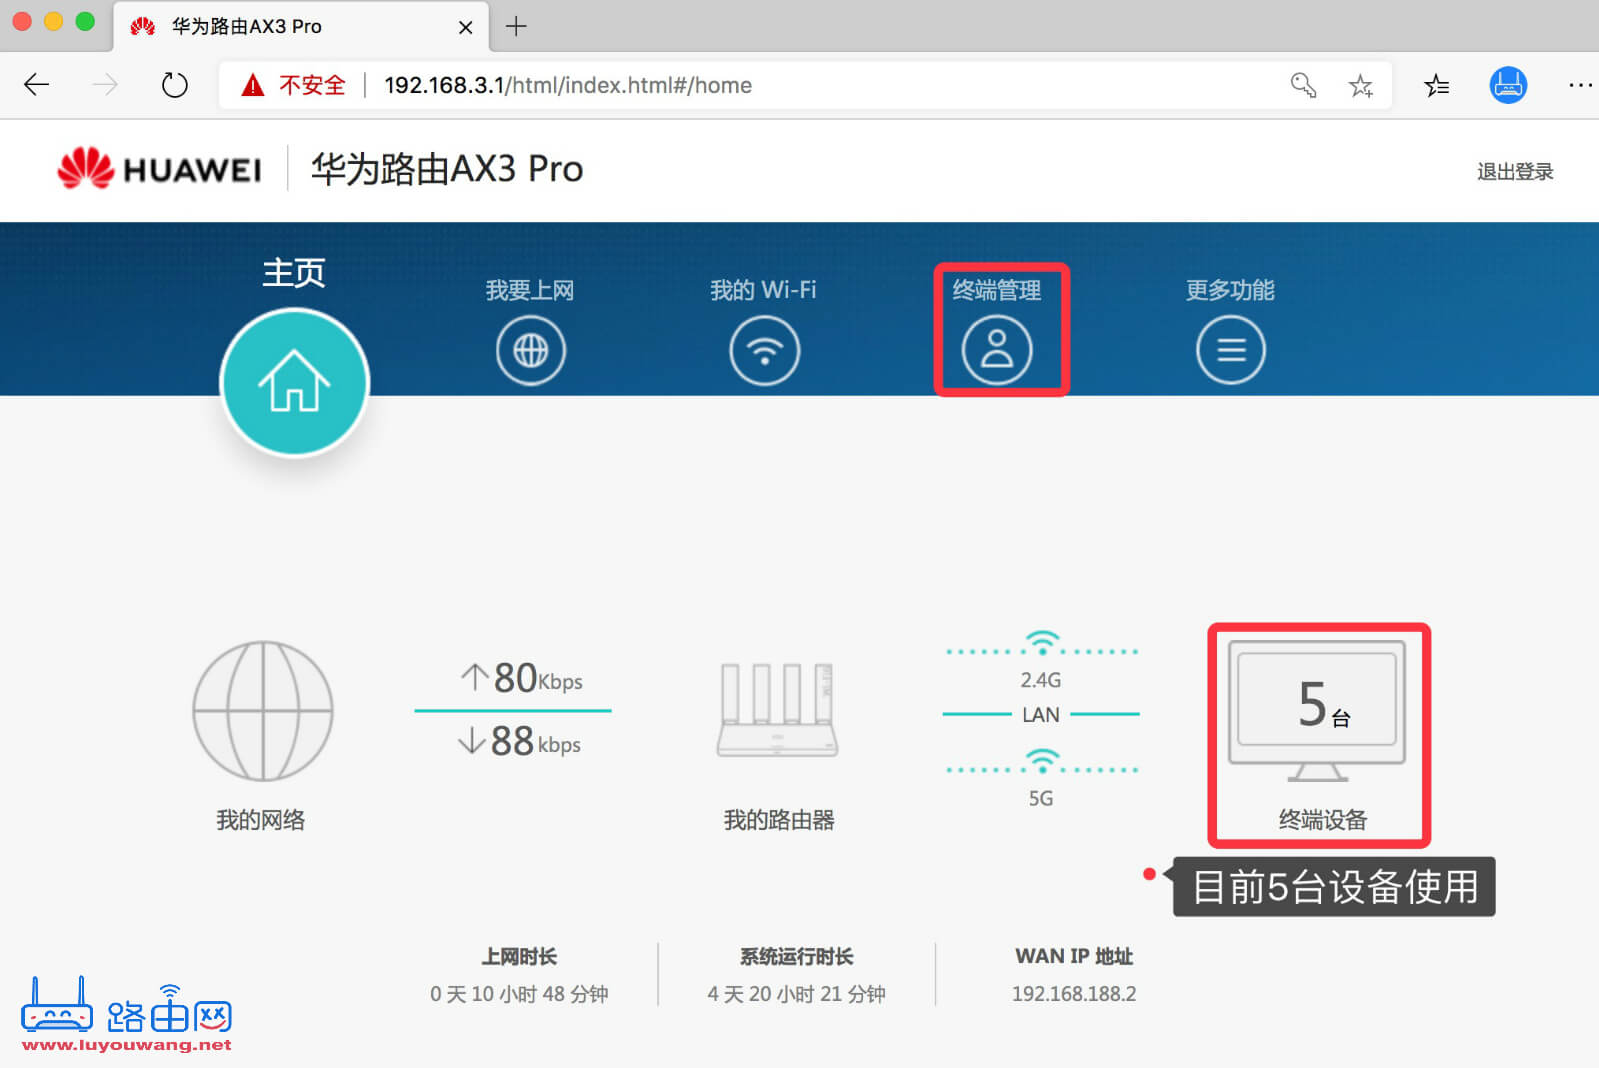This screenshot has height=1068, width=1599.
Task: Click the 我的网络 globe icon
Action: [x=262, y=710]
